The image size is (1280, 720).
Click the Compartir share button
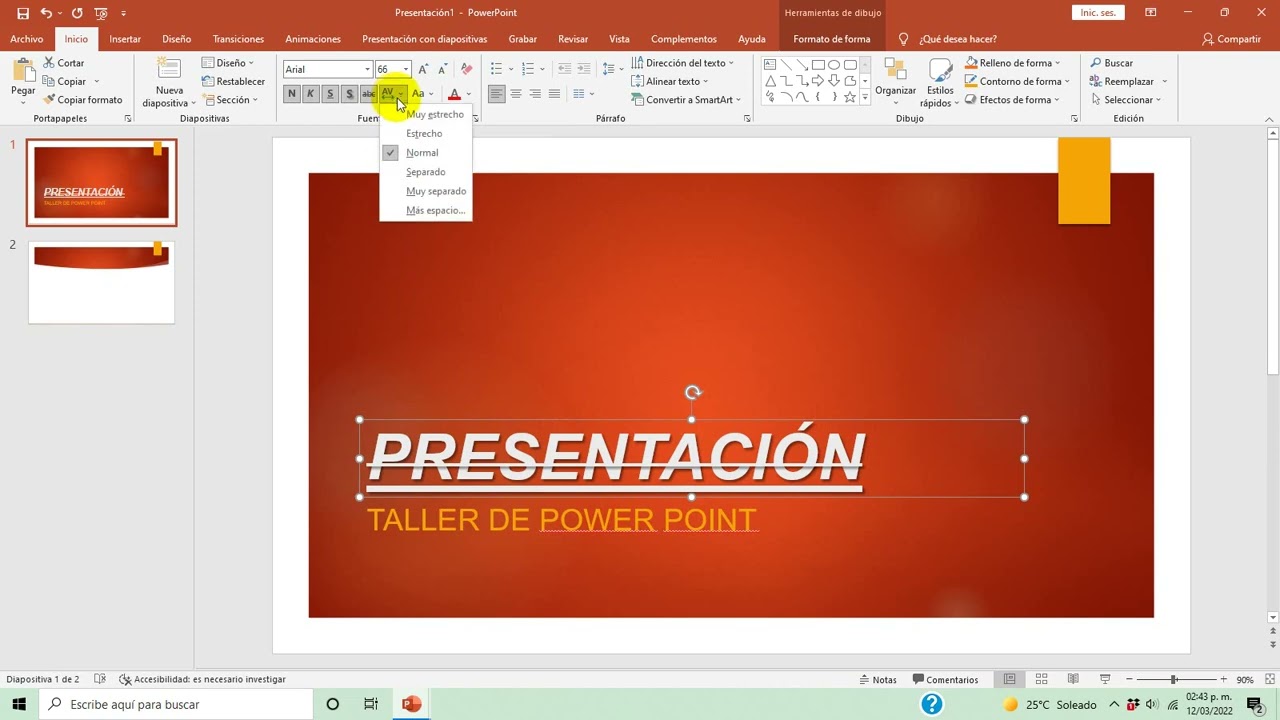coord(1232,39)
